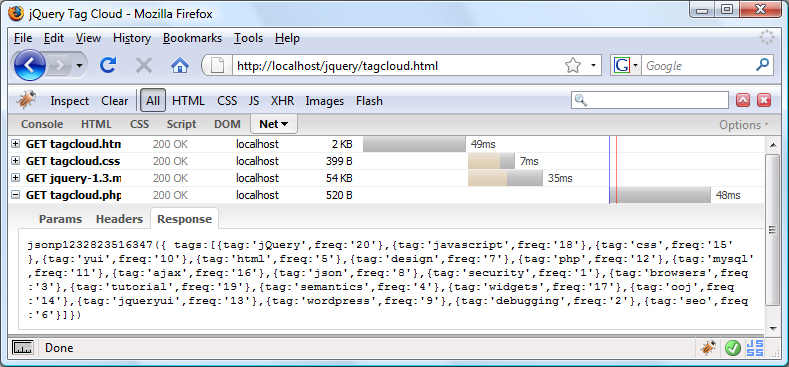Open the Edit menu

(54, 38)
